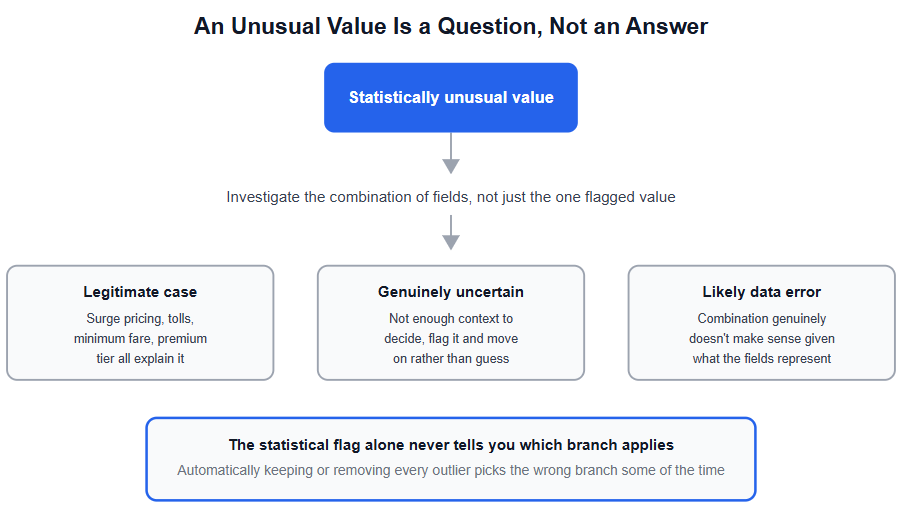The height and width of the screenshot is (510, 905).
Task: Click the blue Statistically unusual value box
Action: click(451, 98)
